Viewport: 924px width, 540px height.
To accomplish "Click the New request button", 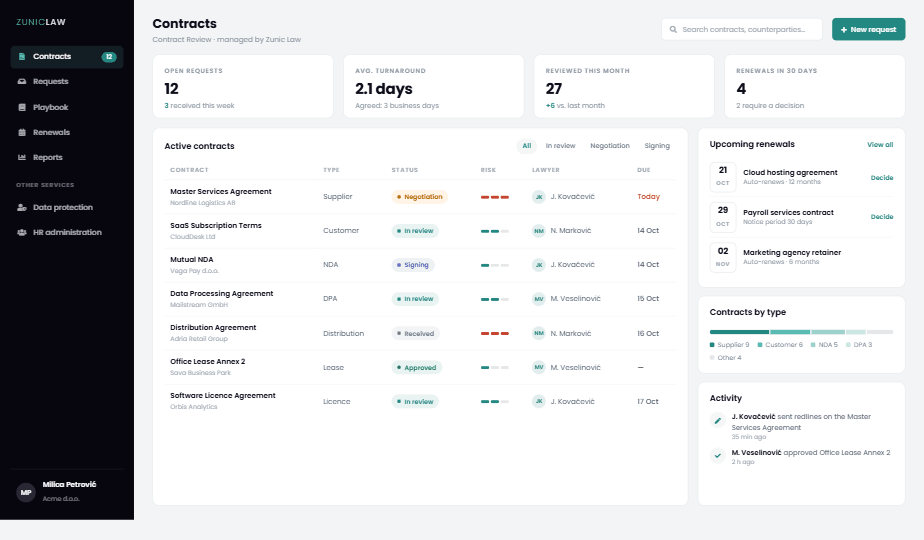I will pos(869,29).
